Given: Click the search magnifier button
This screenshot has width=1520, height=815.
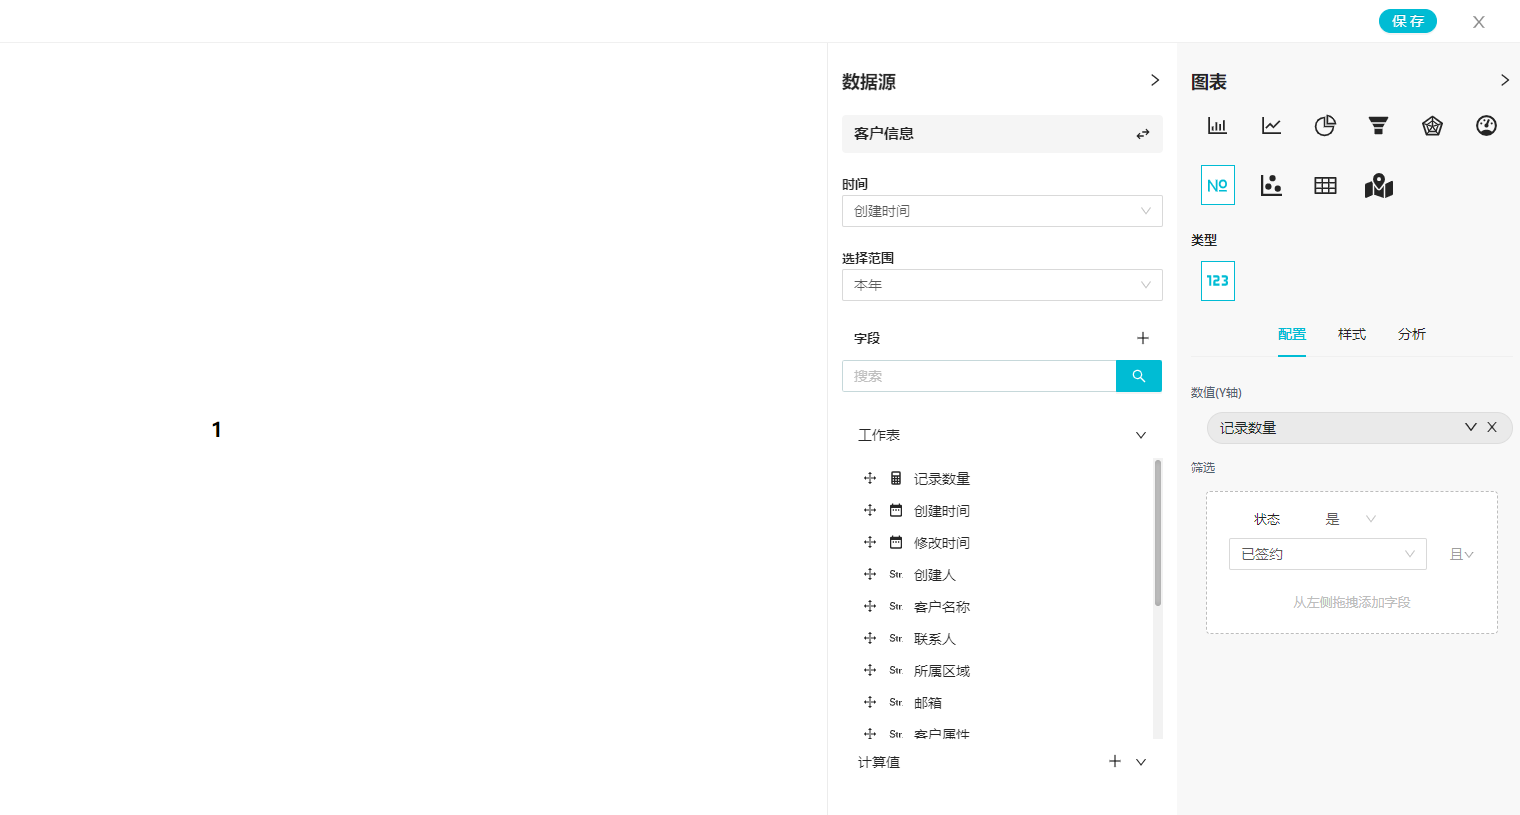Looking at the screenshot, I should (1139, 376).
